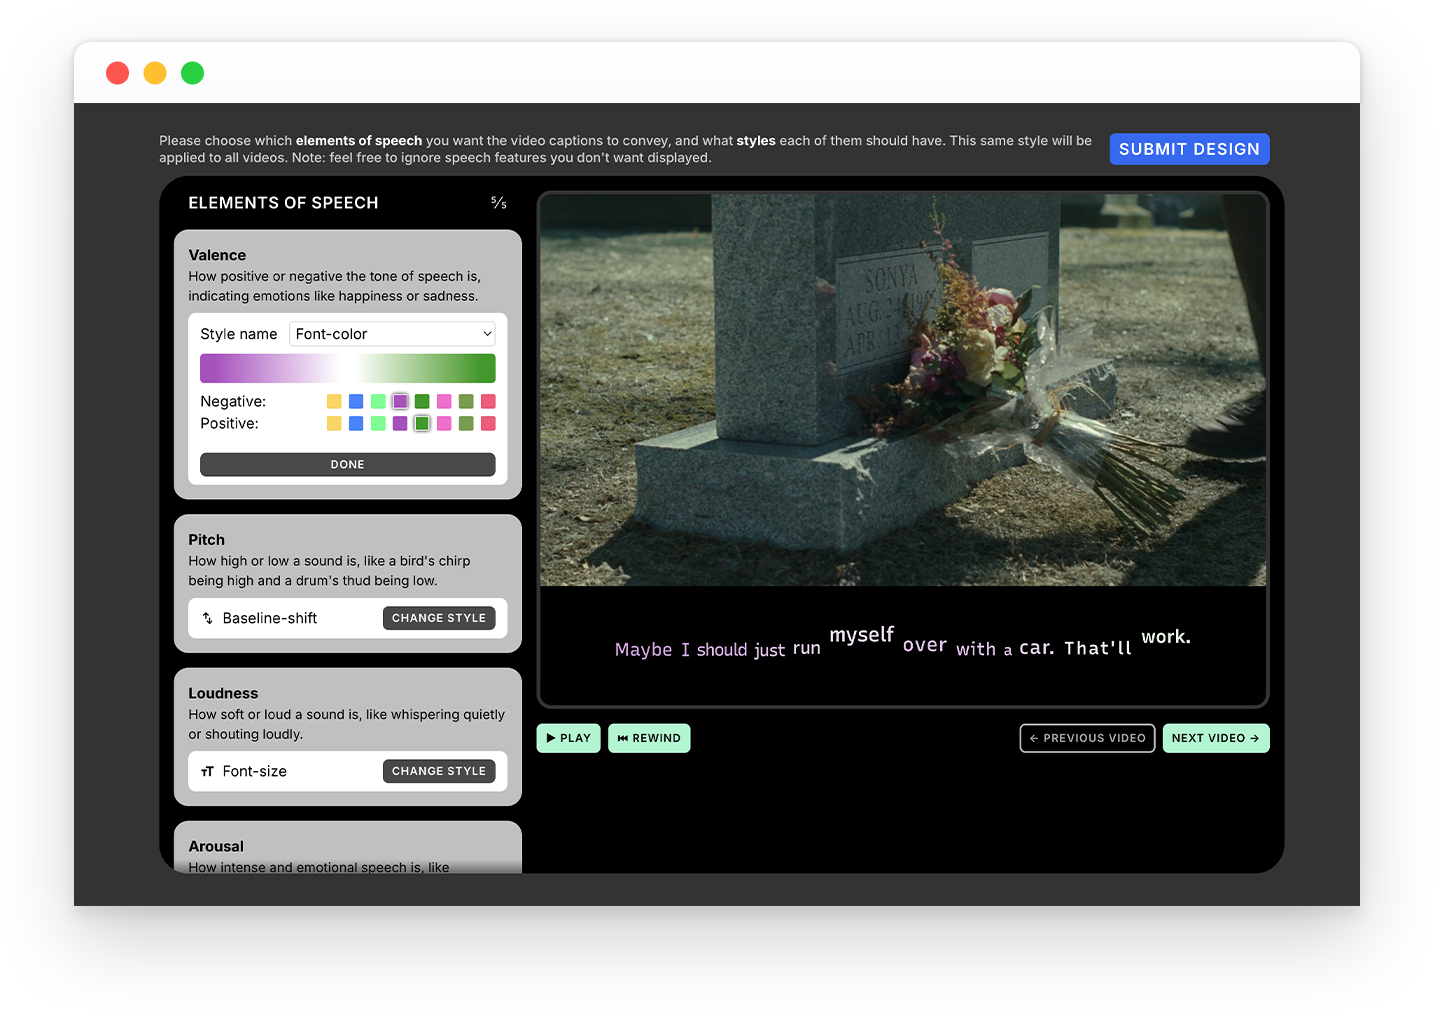Advance to the next video
Screen dimensions: 1434x1012
1216,738
